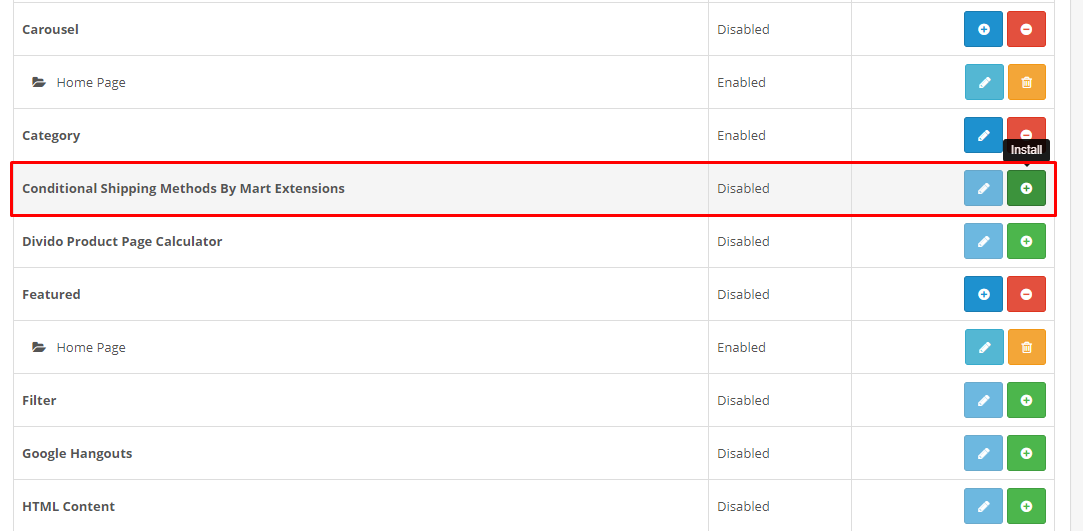1083x531 pixels.
Task: Install Divido Product Page Calculator
Action: point(1026,241)
